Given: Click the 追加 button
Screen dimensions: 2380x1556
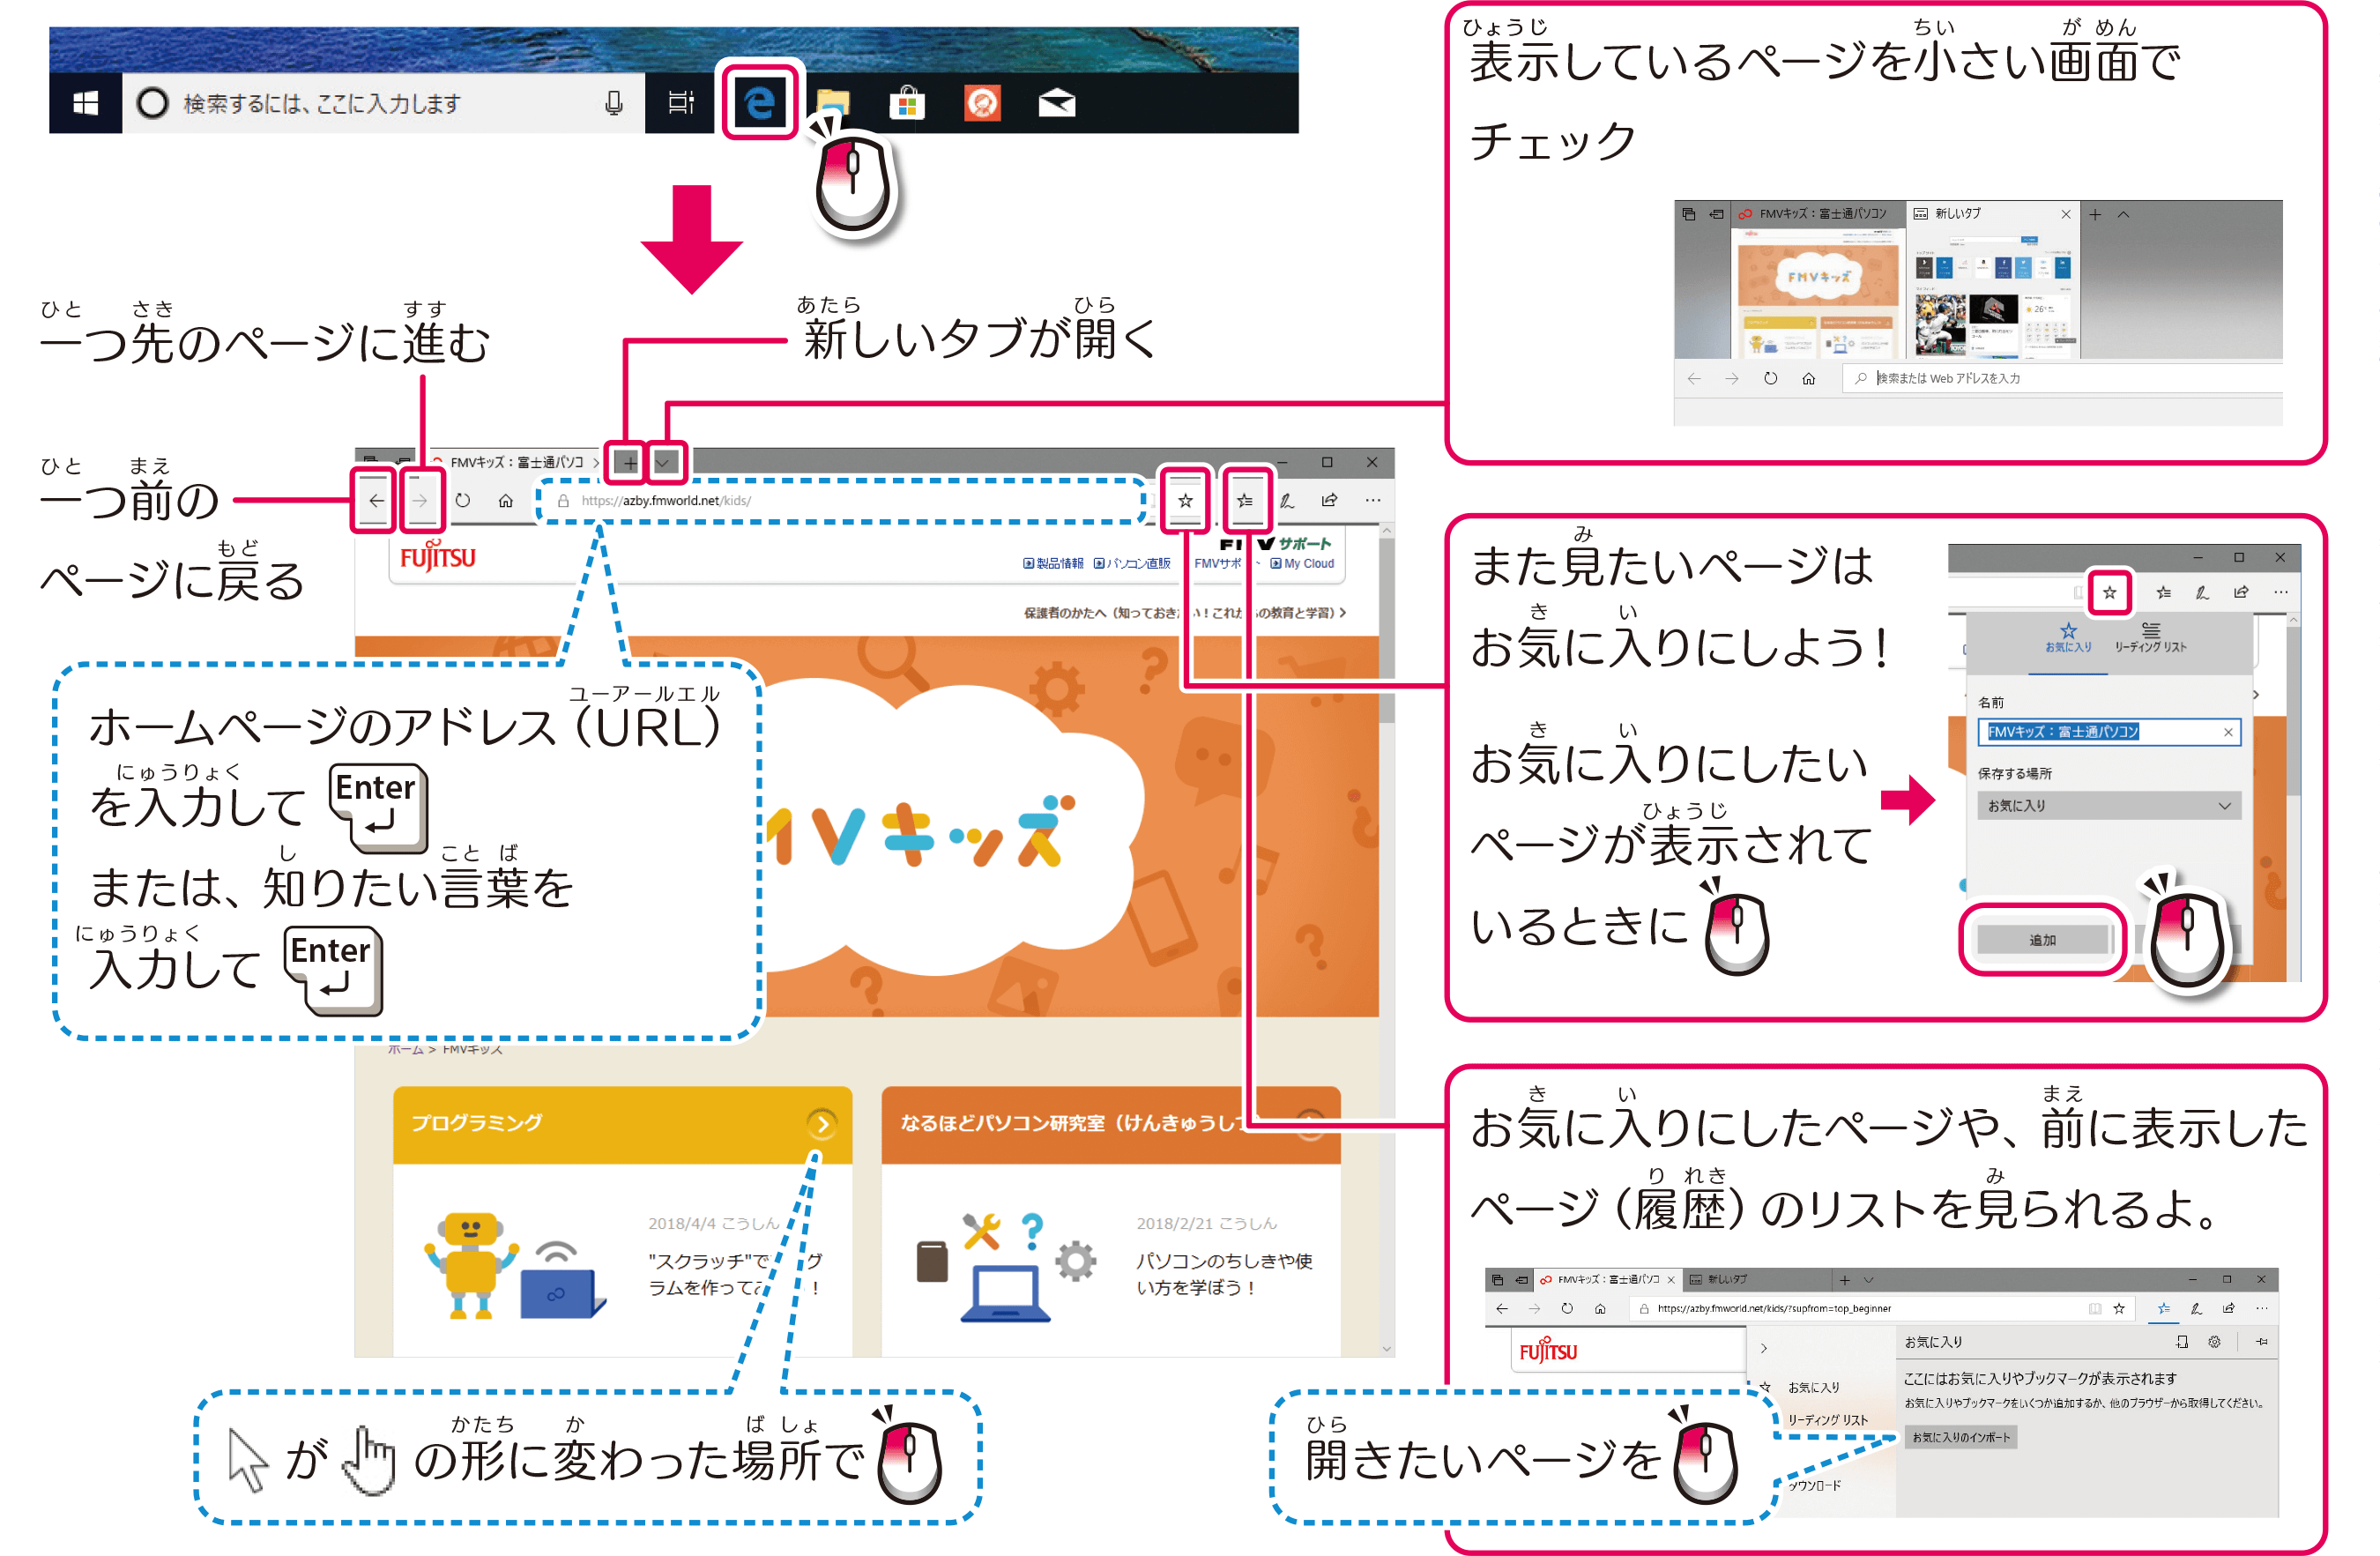Looking at the screenshot, I should click(2042, 939).
